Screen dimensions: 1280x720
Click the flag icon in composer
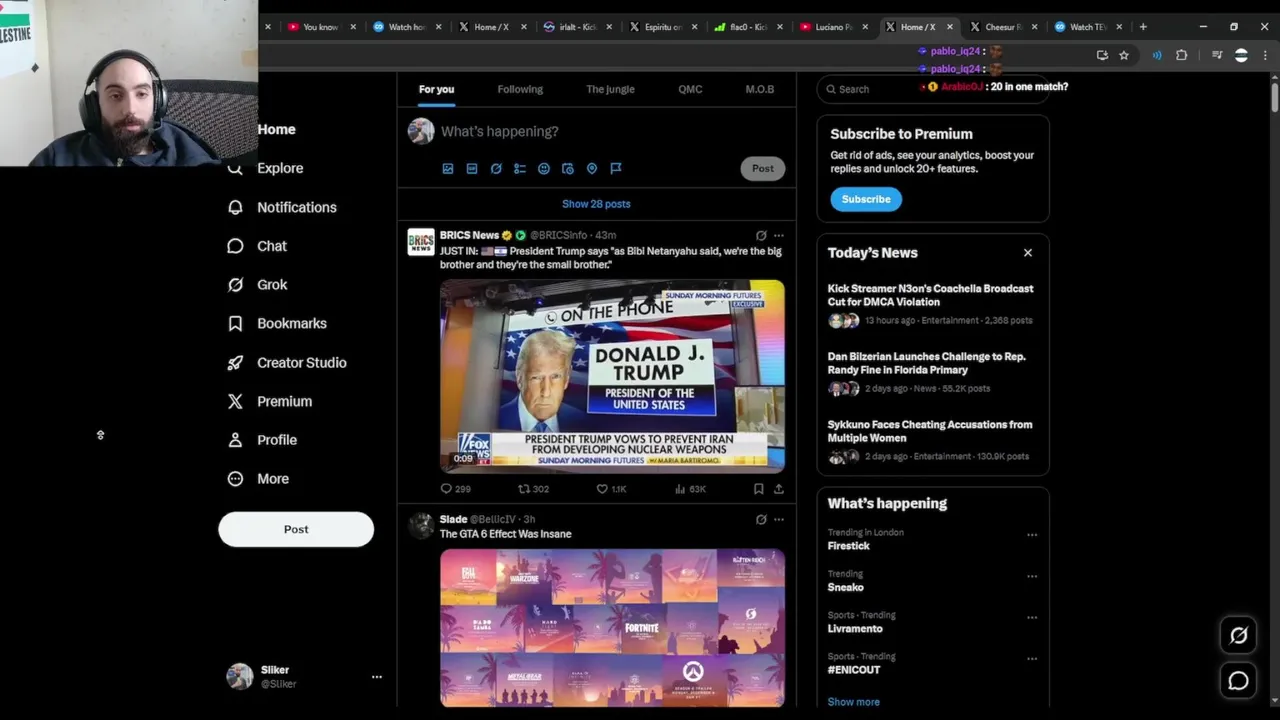tap(616, 169)
